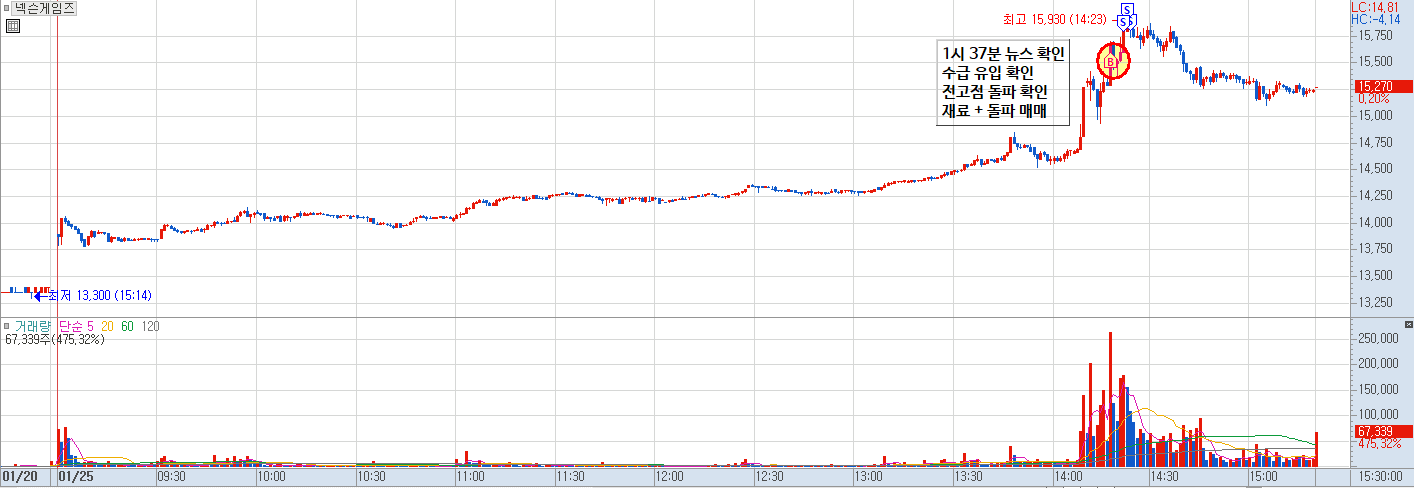Viewport: 1414px width, 488px height.
Task: Select the 넥슨게임즈 stock name label
Action: 44,7
